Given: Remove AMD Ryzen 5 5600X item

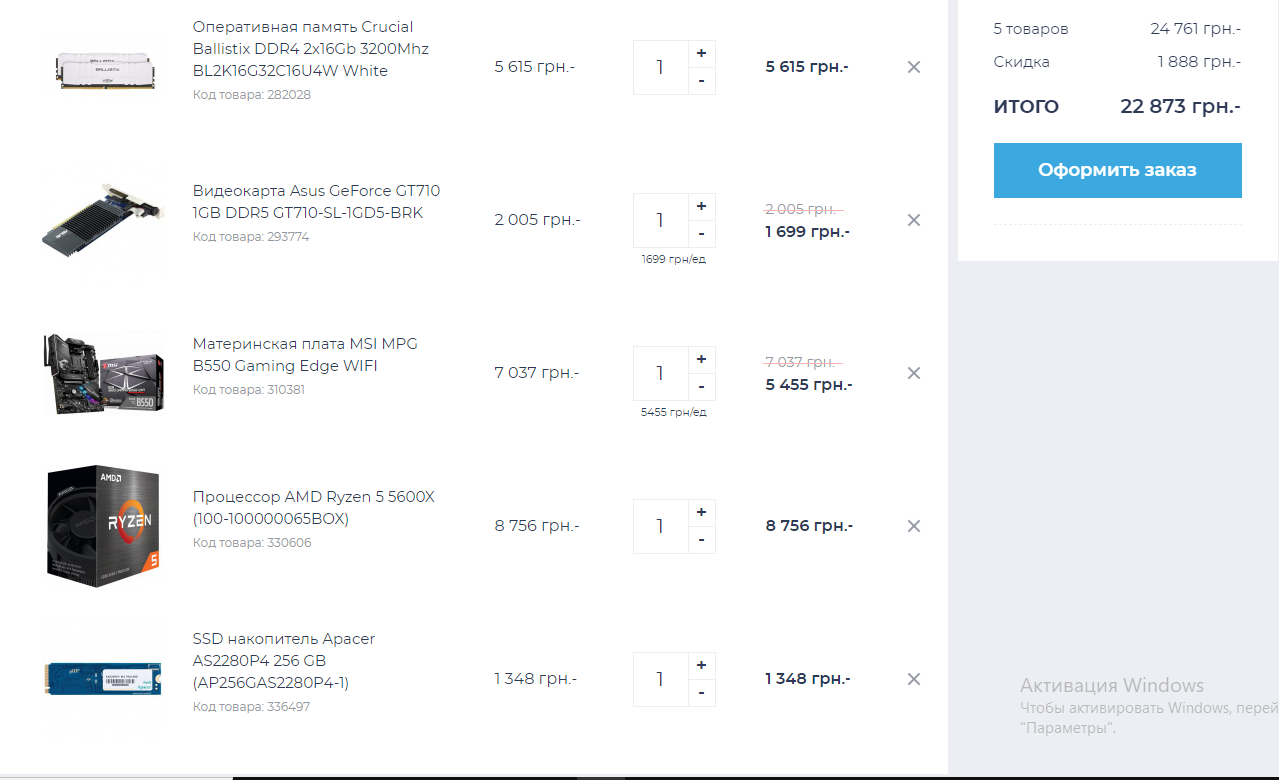Looking at the screenshot, I should pos(913,526).
